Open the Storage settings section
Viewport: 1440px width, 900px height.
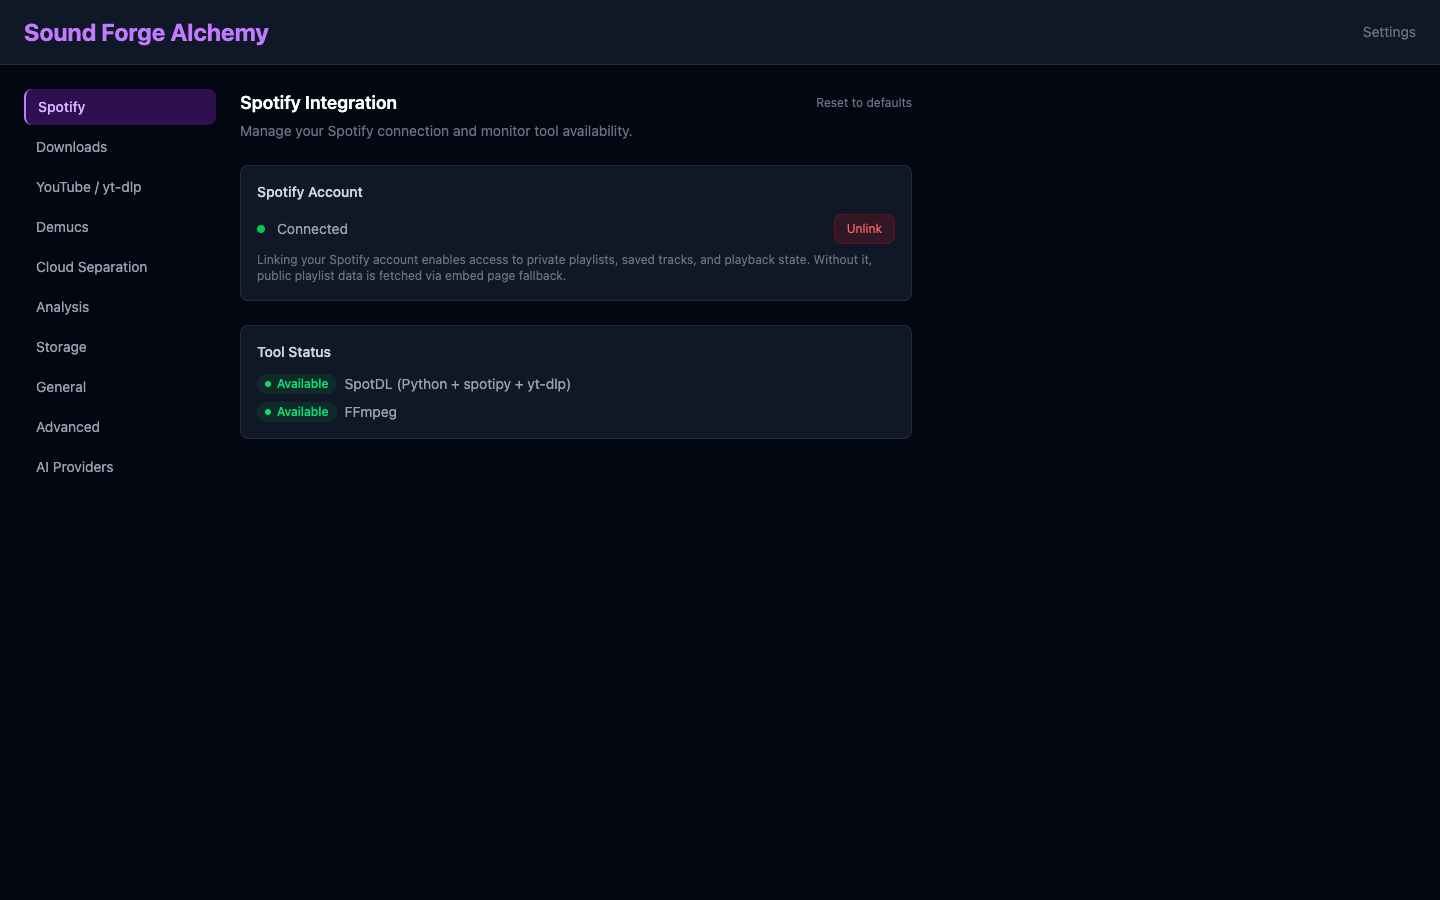[x=61, y=347]
